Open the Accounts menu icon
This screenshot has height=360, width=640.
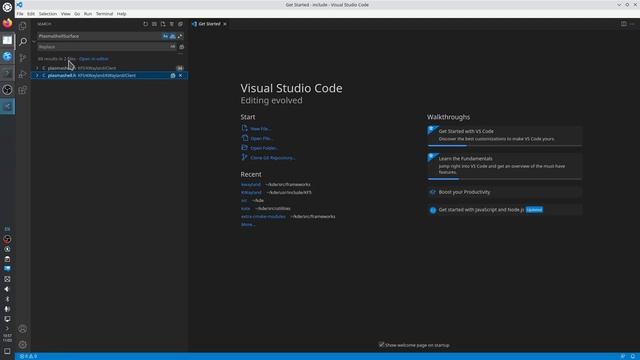23,329
